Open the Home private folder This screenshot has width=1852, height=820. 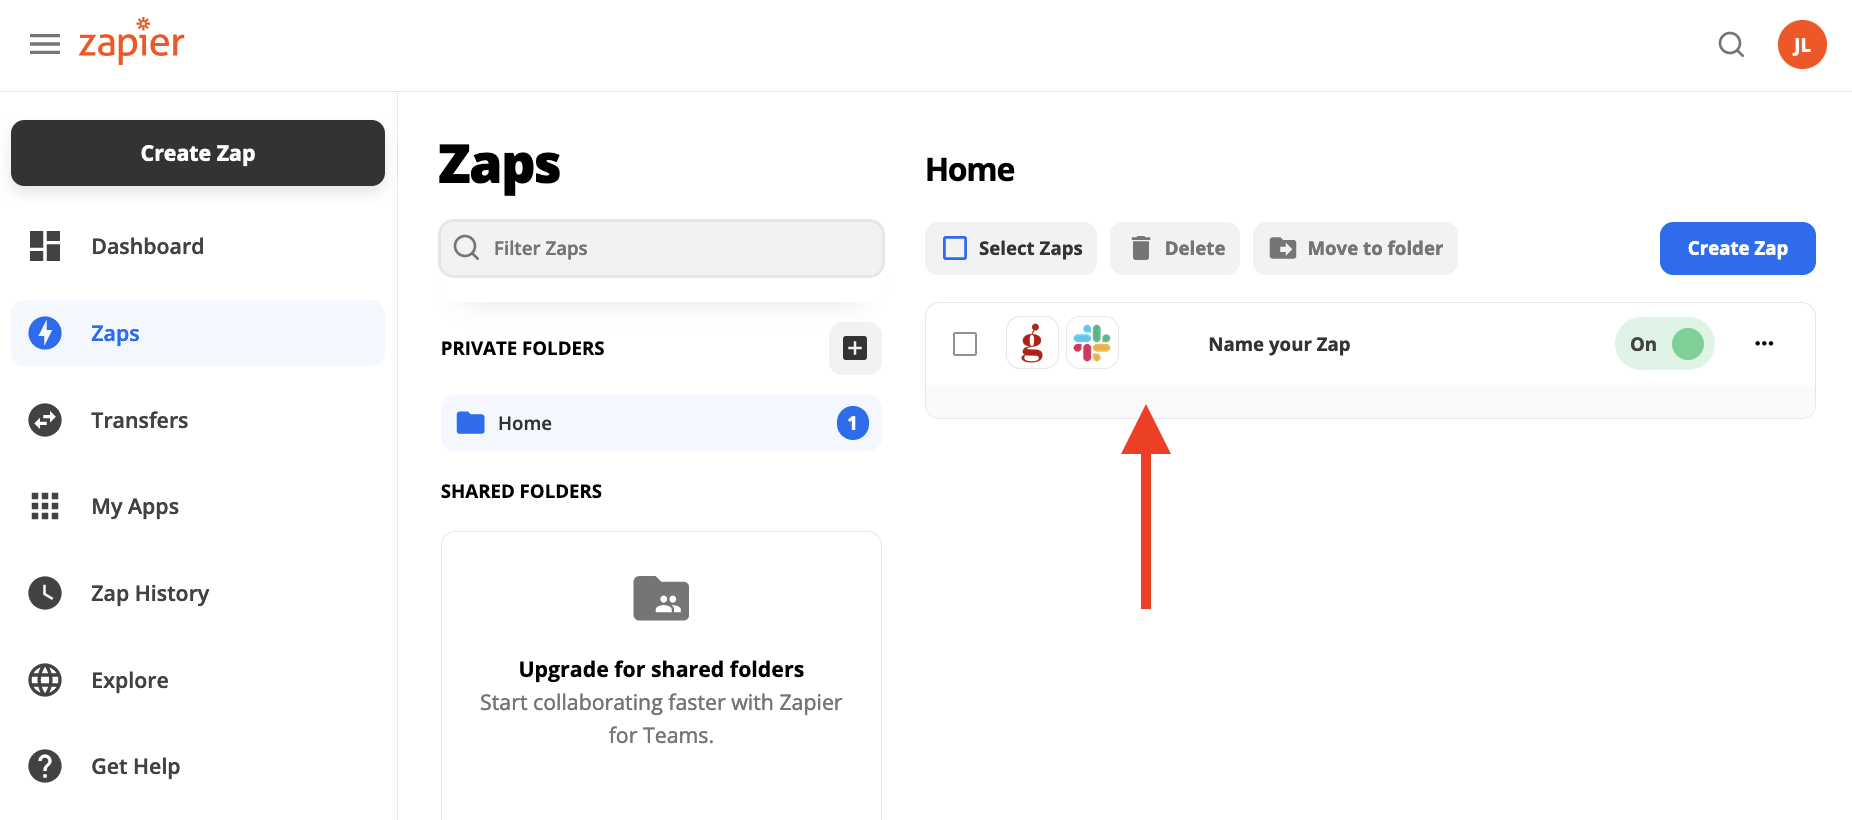[x=661, y=423]
